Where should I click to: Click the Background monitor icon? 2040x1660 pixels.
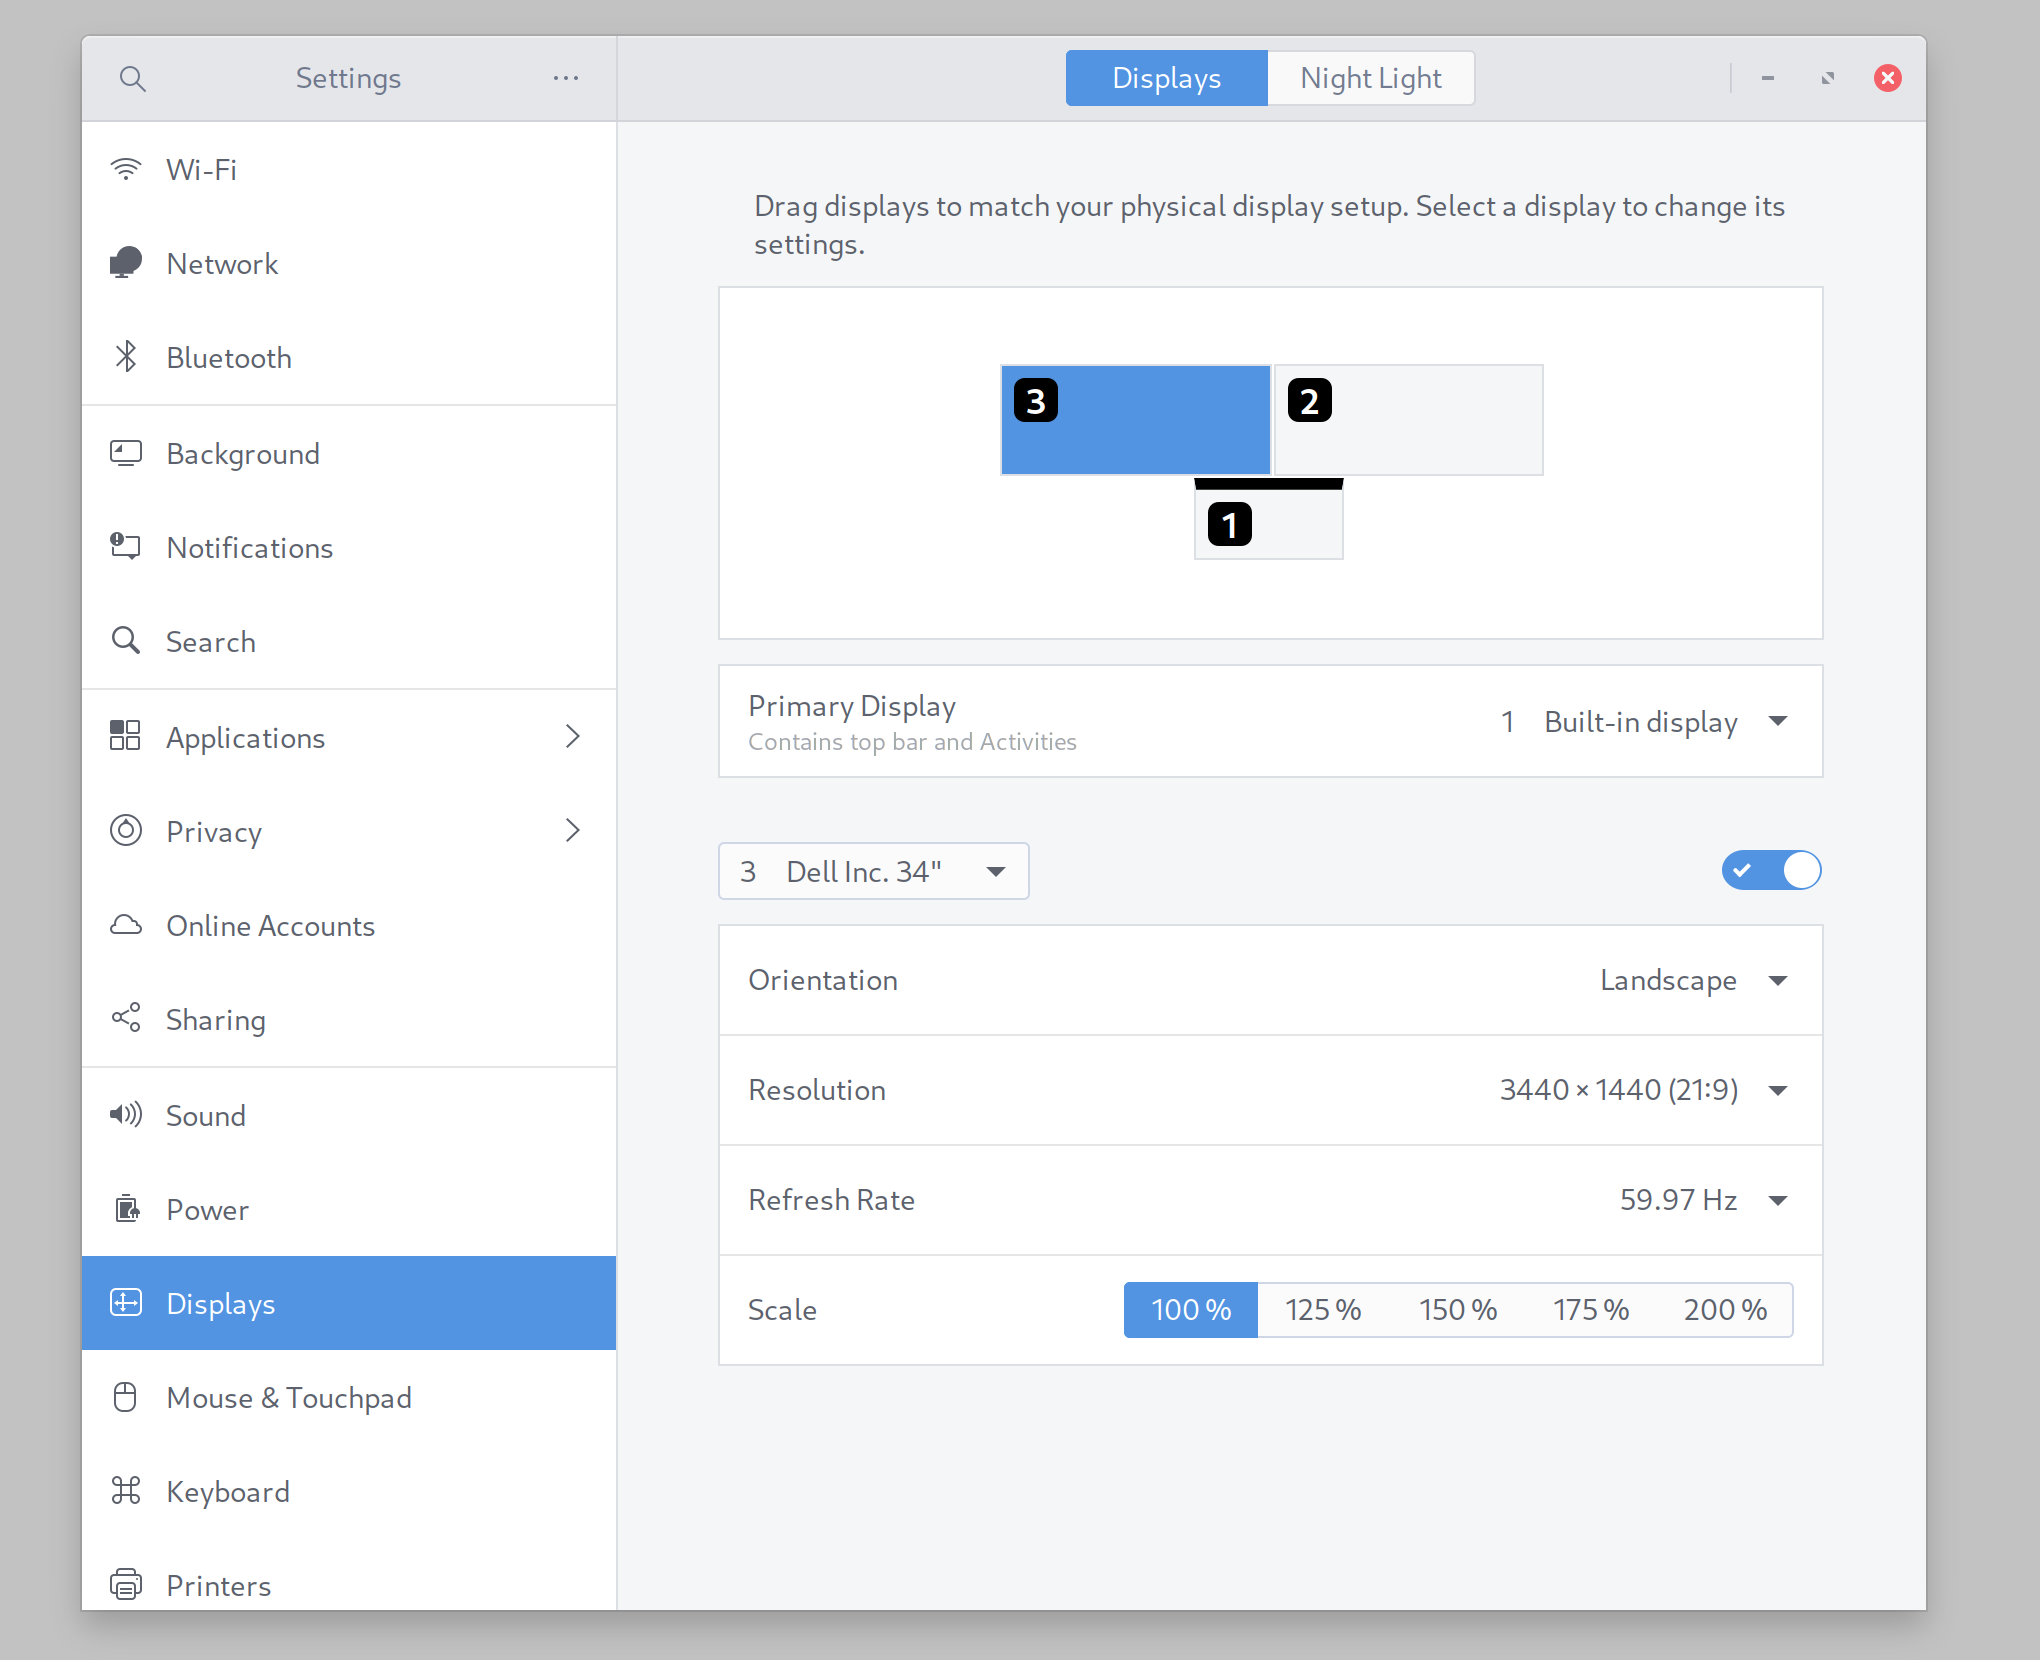point(126,453)
